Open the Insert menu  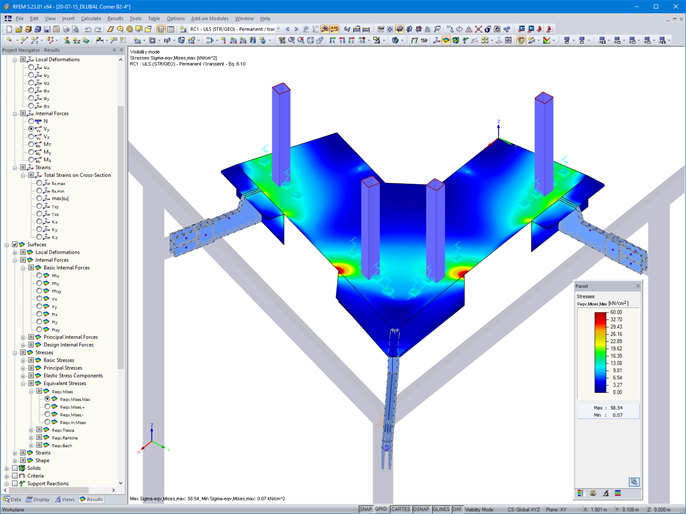pos(68,18)
